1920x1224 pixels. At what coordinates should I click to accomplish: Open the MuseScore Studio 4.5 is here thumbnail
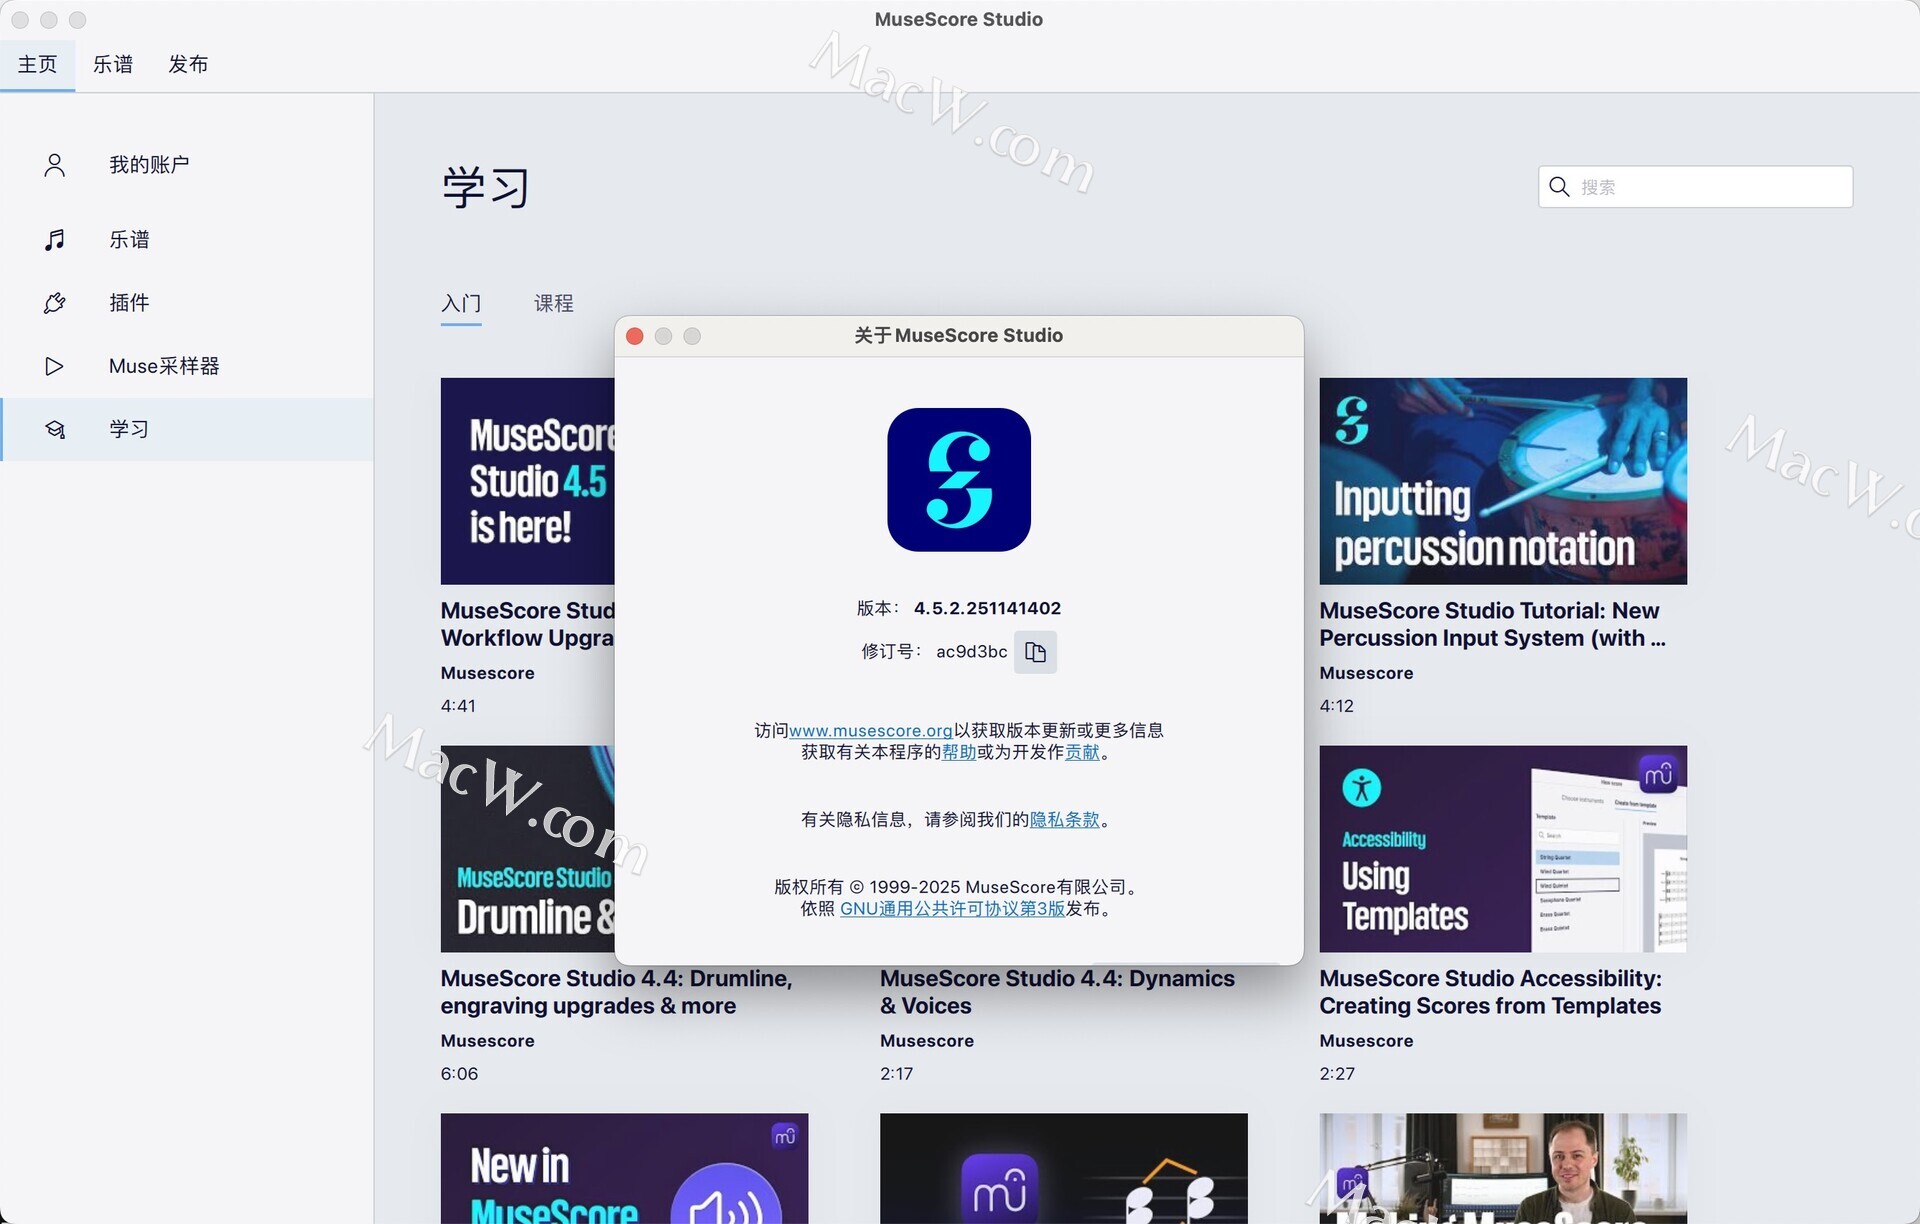pos(527,481)
